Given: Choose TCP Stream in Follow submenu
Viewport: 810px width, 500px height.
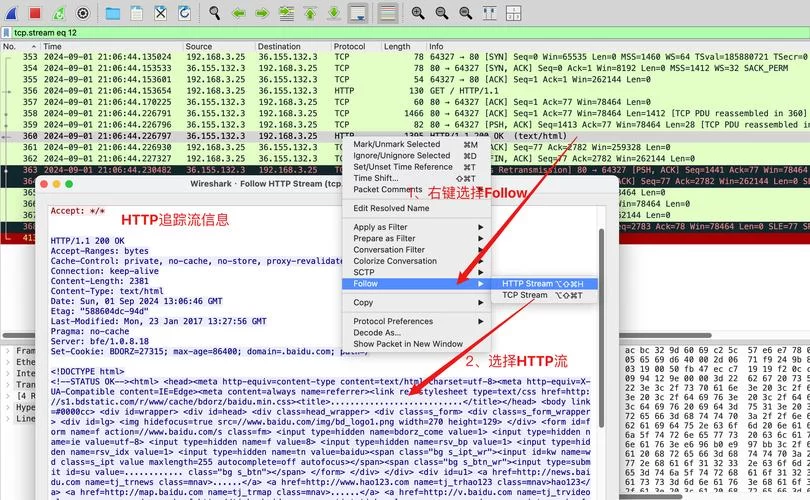Looking at the screenshot, I should pos(544,295).
